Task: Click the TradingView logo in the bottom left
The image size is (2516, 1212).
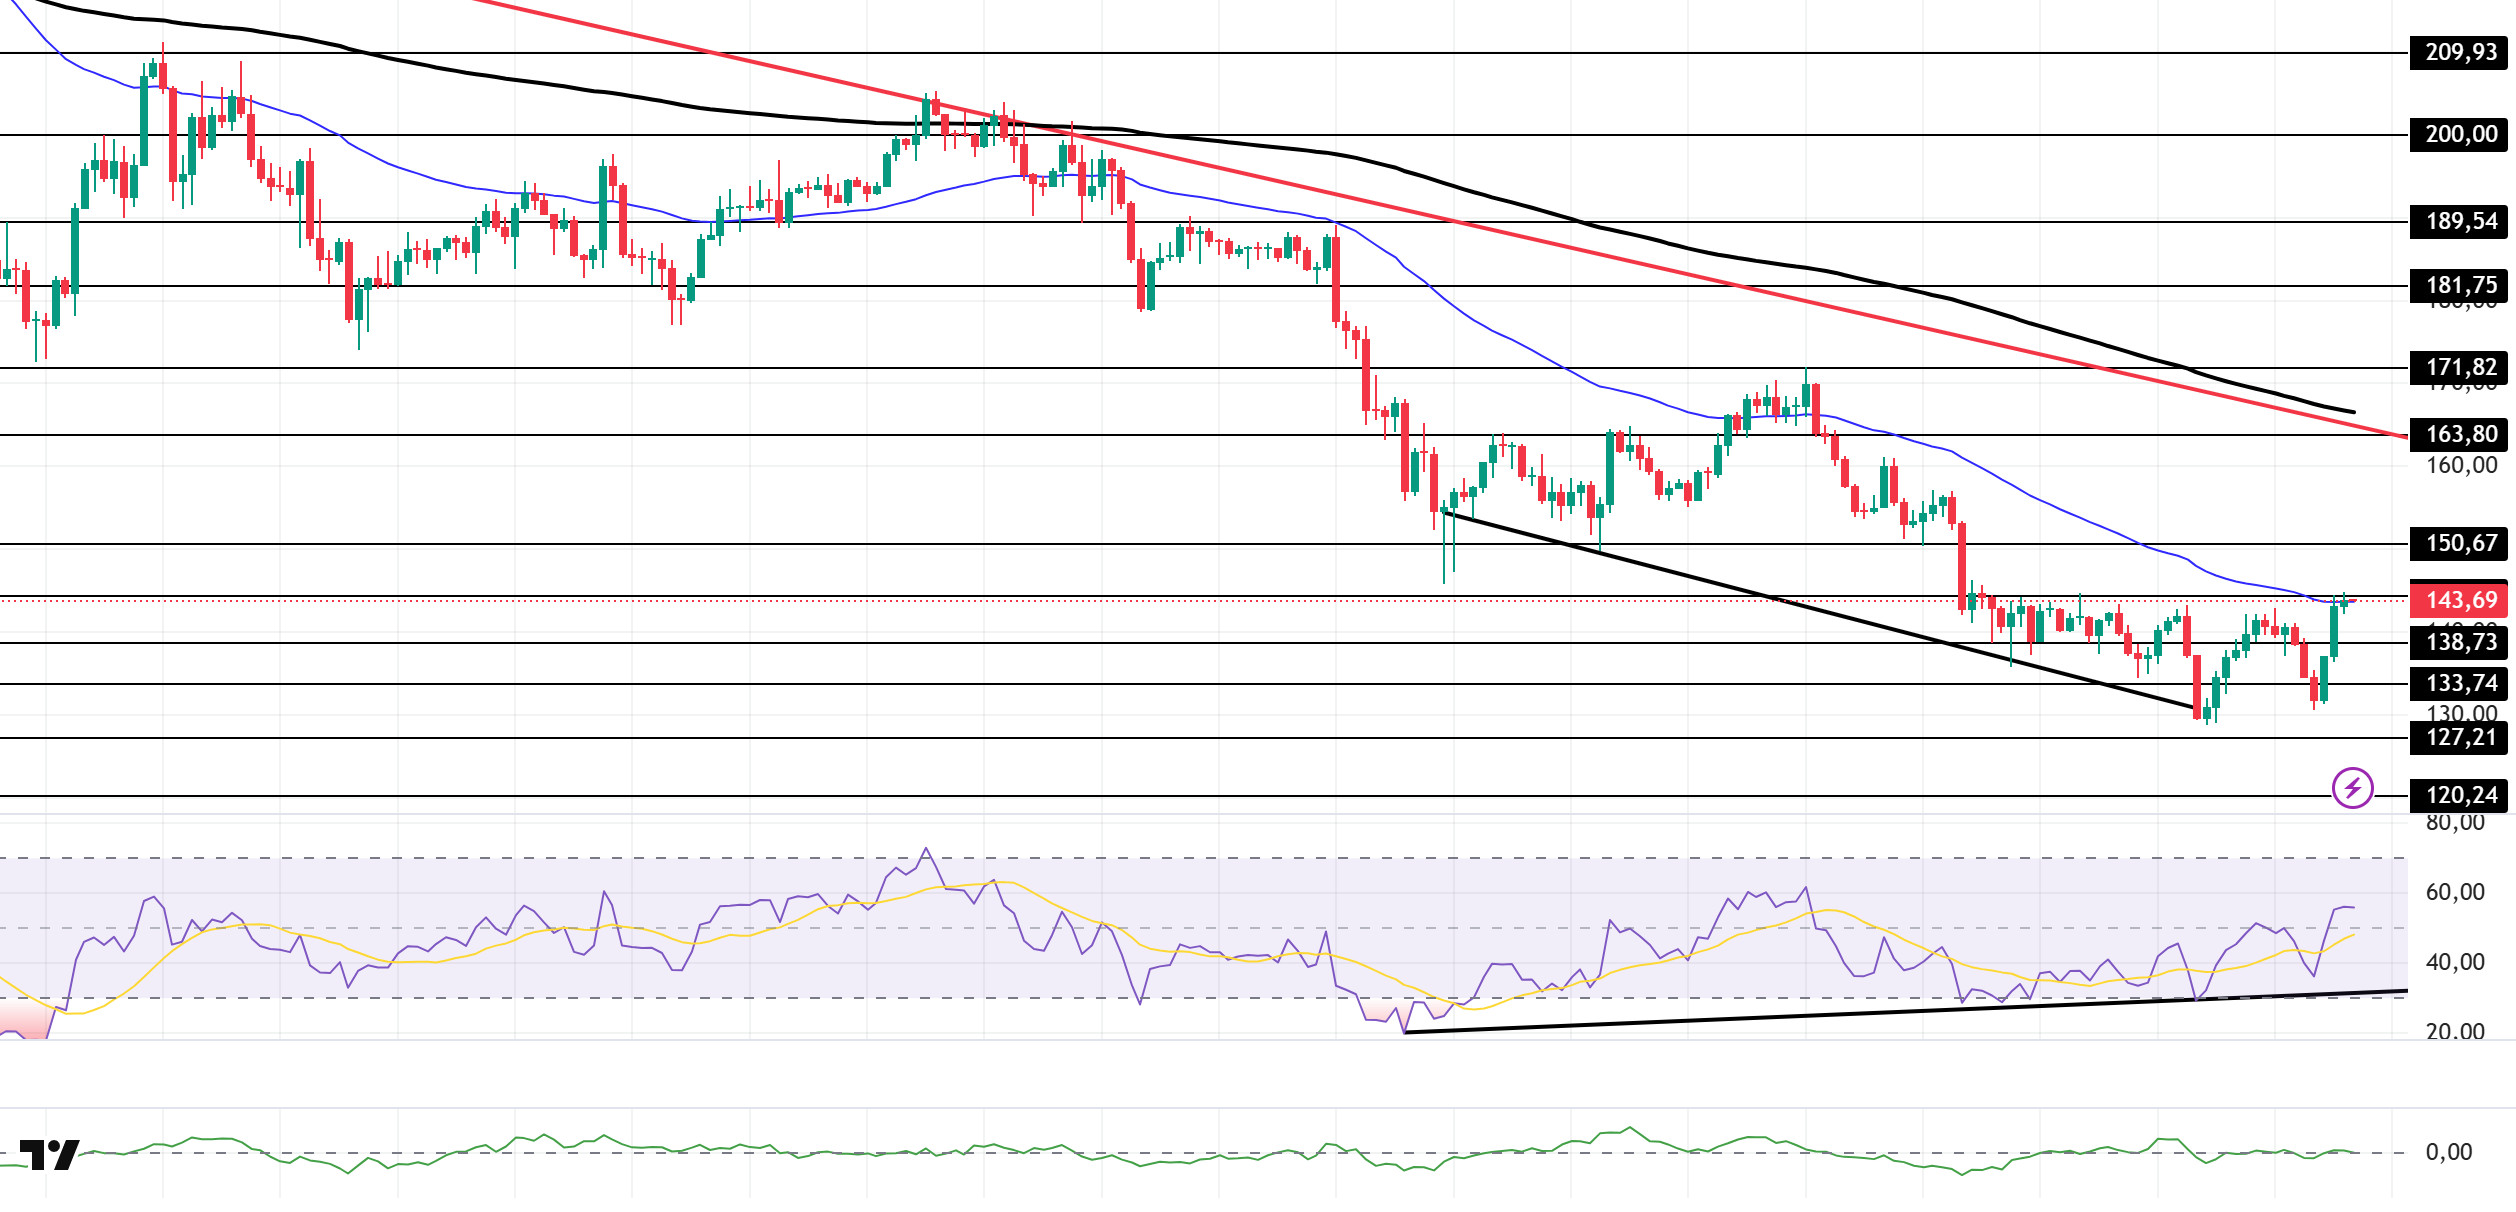Action: coord(49,1154)
